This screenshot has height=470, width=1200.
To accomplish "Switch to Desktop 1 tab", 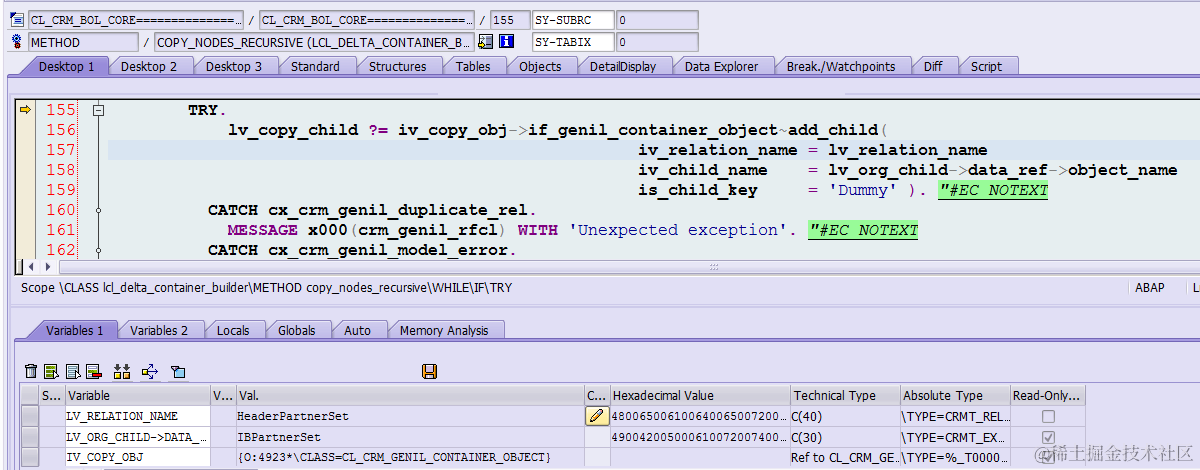I will point(65,66).
